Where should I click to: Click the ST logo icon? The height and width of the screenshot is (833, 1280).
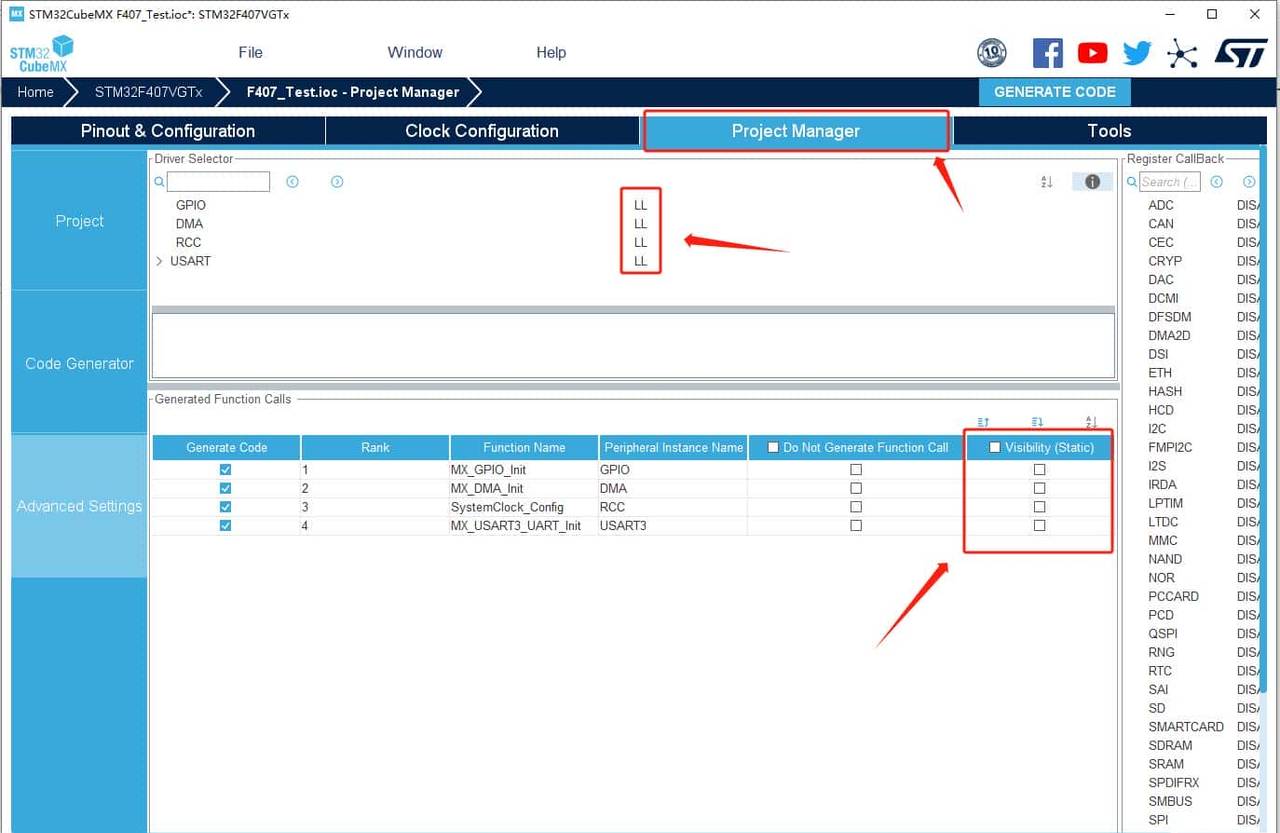coord(1240,53)
